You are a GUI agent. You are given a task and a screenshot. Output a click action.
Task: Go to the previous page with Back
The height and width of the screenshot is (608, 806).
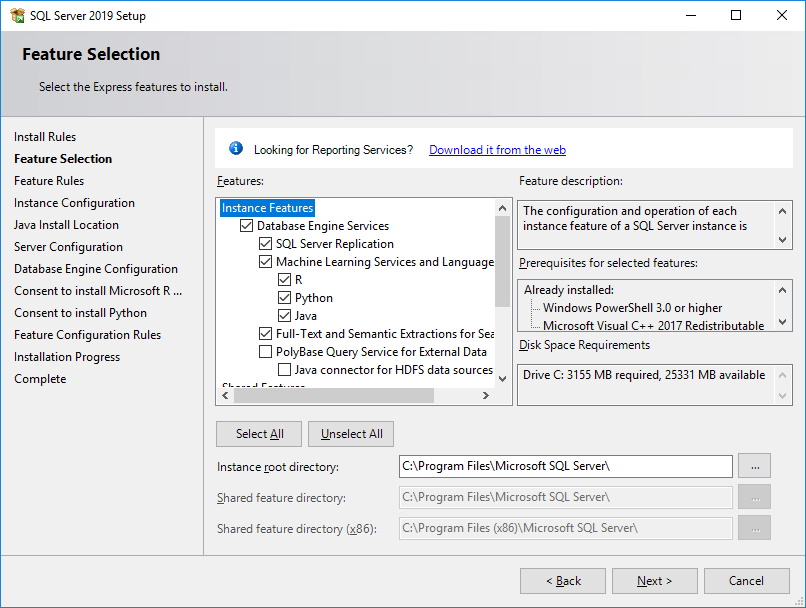[x=563, y=581]
